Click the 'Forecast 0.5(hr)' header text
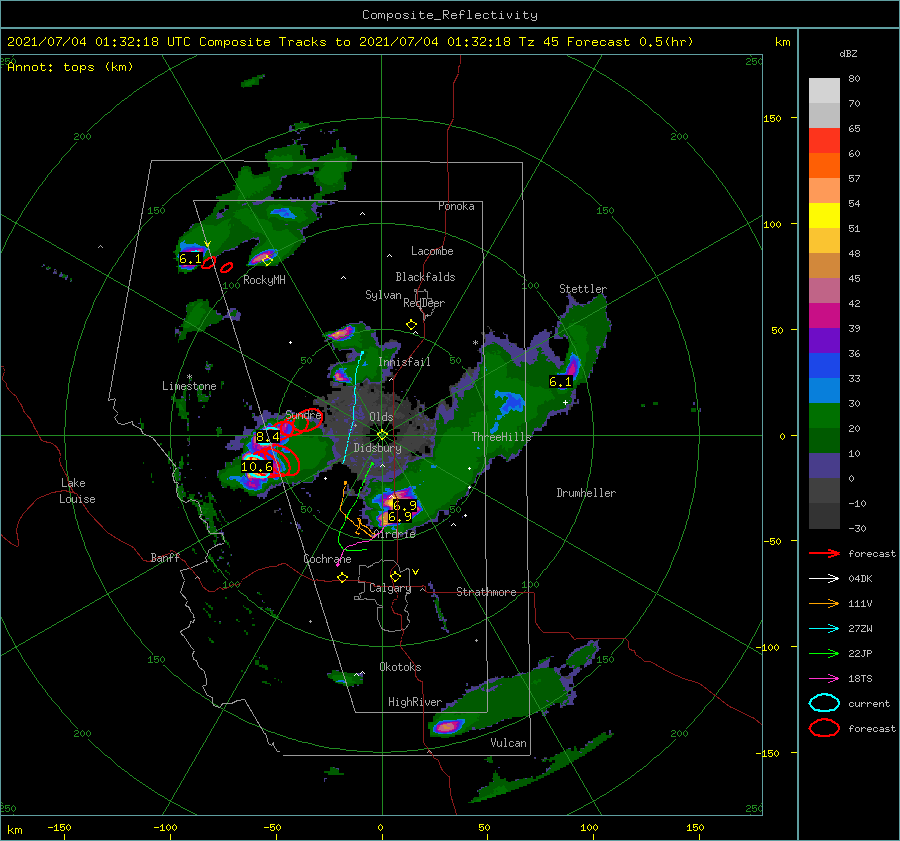The height and width of the screenshot is (841, 900). point(630,42)
